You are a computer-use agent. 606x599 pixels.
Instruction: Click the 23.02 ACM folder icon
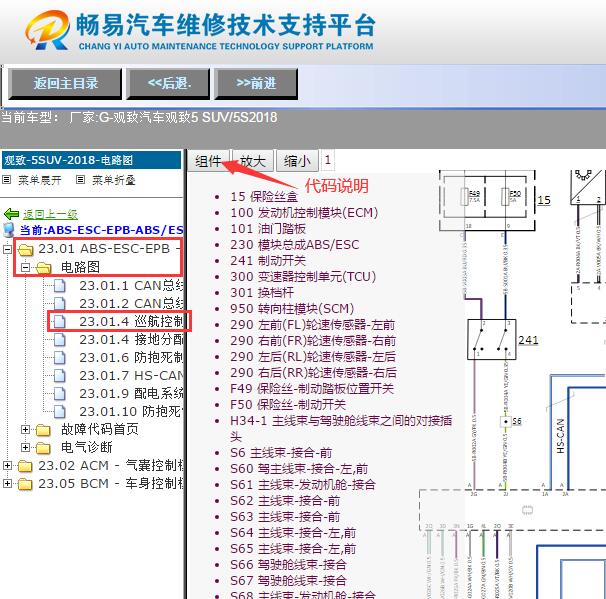tap(26, 466)
